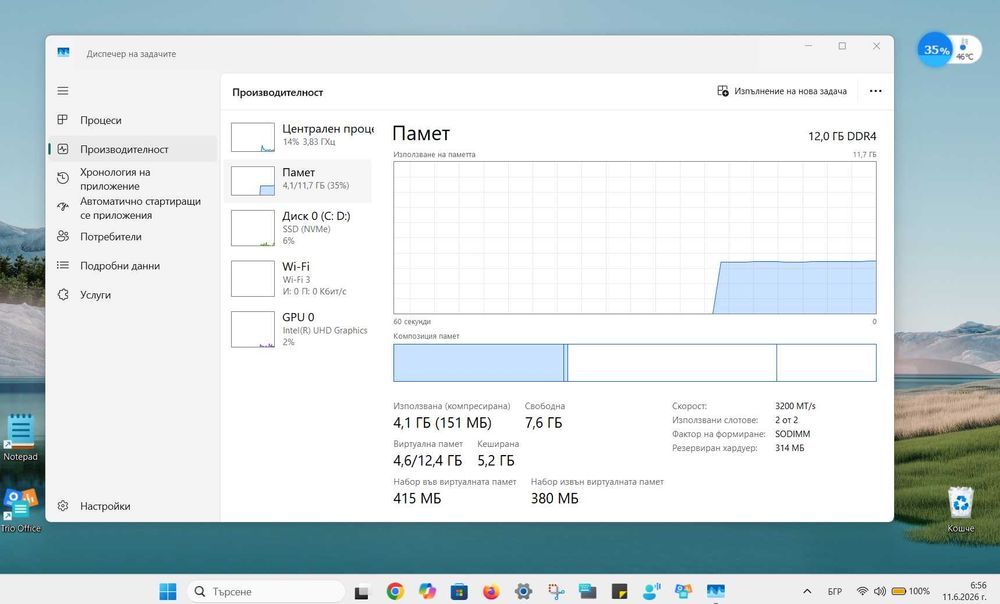
Task: Open Snipping Tool from taskbar
Action: 555,591
